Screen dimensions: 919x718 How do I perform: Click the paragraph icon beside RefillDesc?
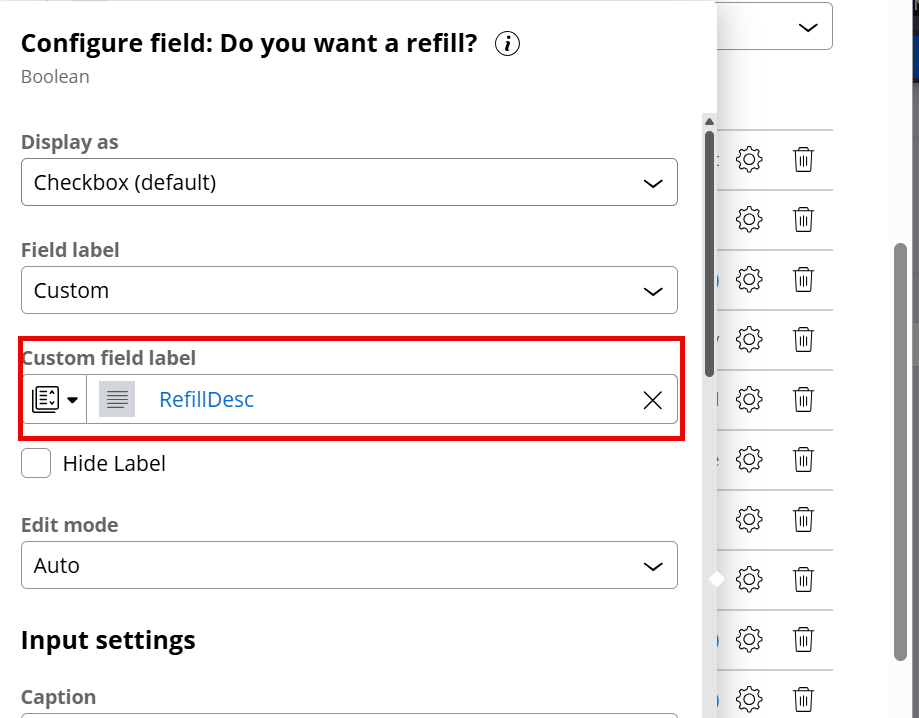pyautogui.click(x=117, y=399)
